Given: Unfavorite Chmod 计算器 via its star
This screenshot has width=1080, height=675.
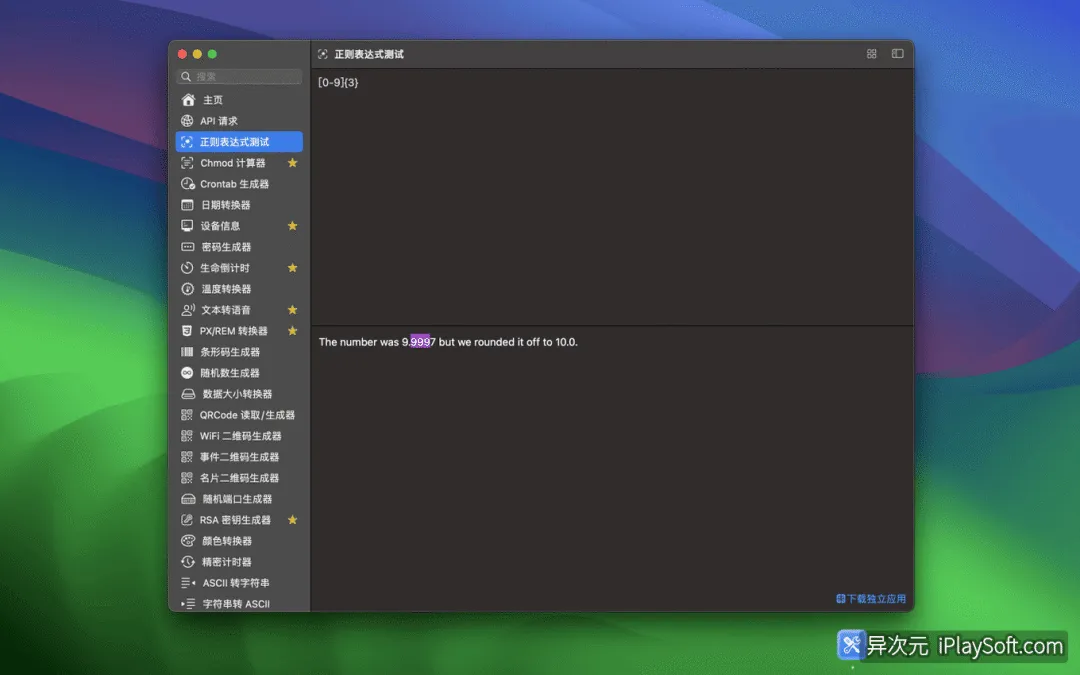Looking at the screenshot, I should tap(293, 163).
